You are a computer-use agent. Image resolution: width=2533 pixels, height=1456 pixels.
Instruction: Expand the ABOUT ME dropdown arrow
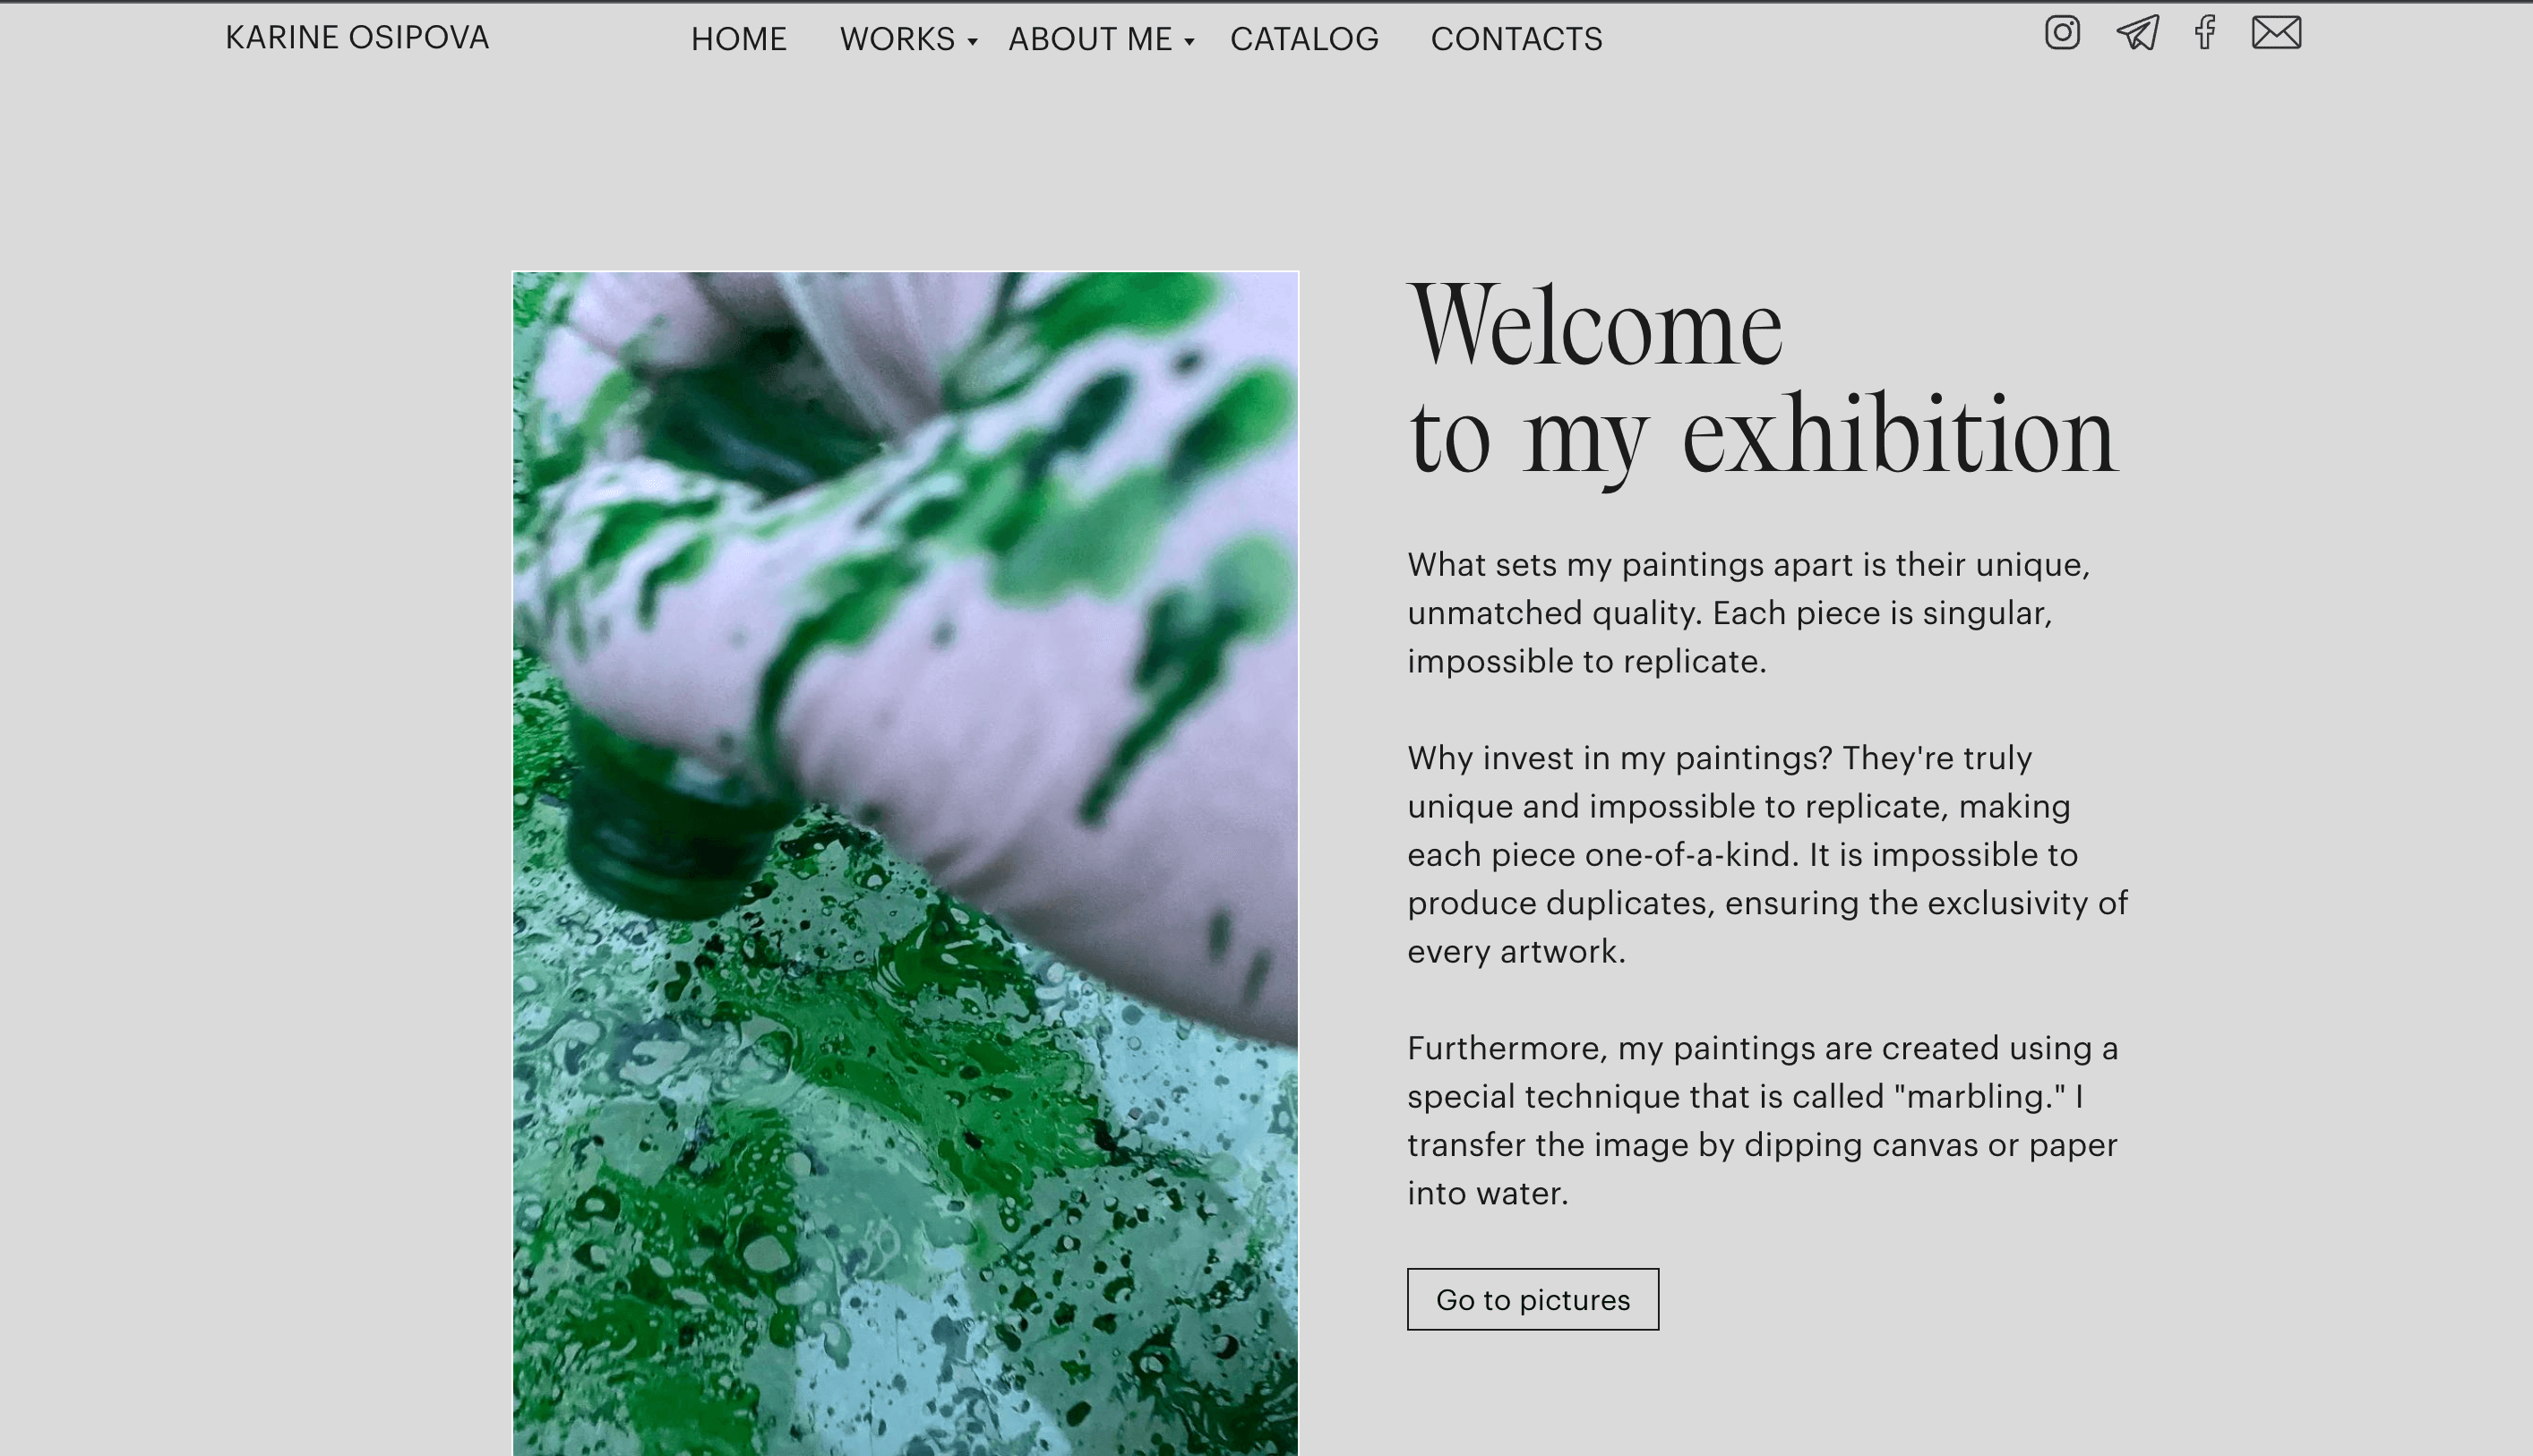pyautogui.click(x=1189, y=42)
